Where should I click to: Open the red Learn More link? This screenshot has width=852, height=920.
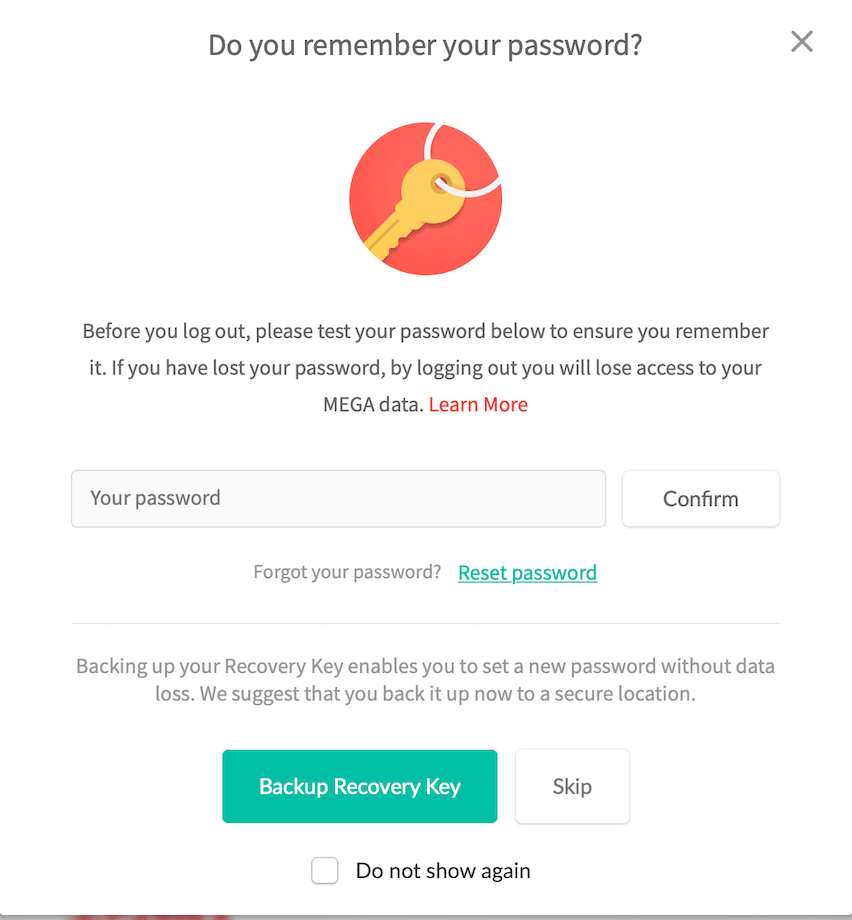pyautogui.click(x=478, y=405)
